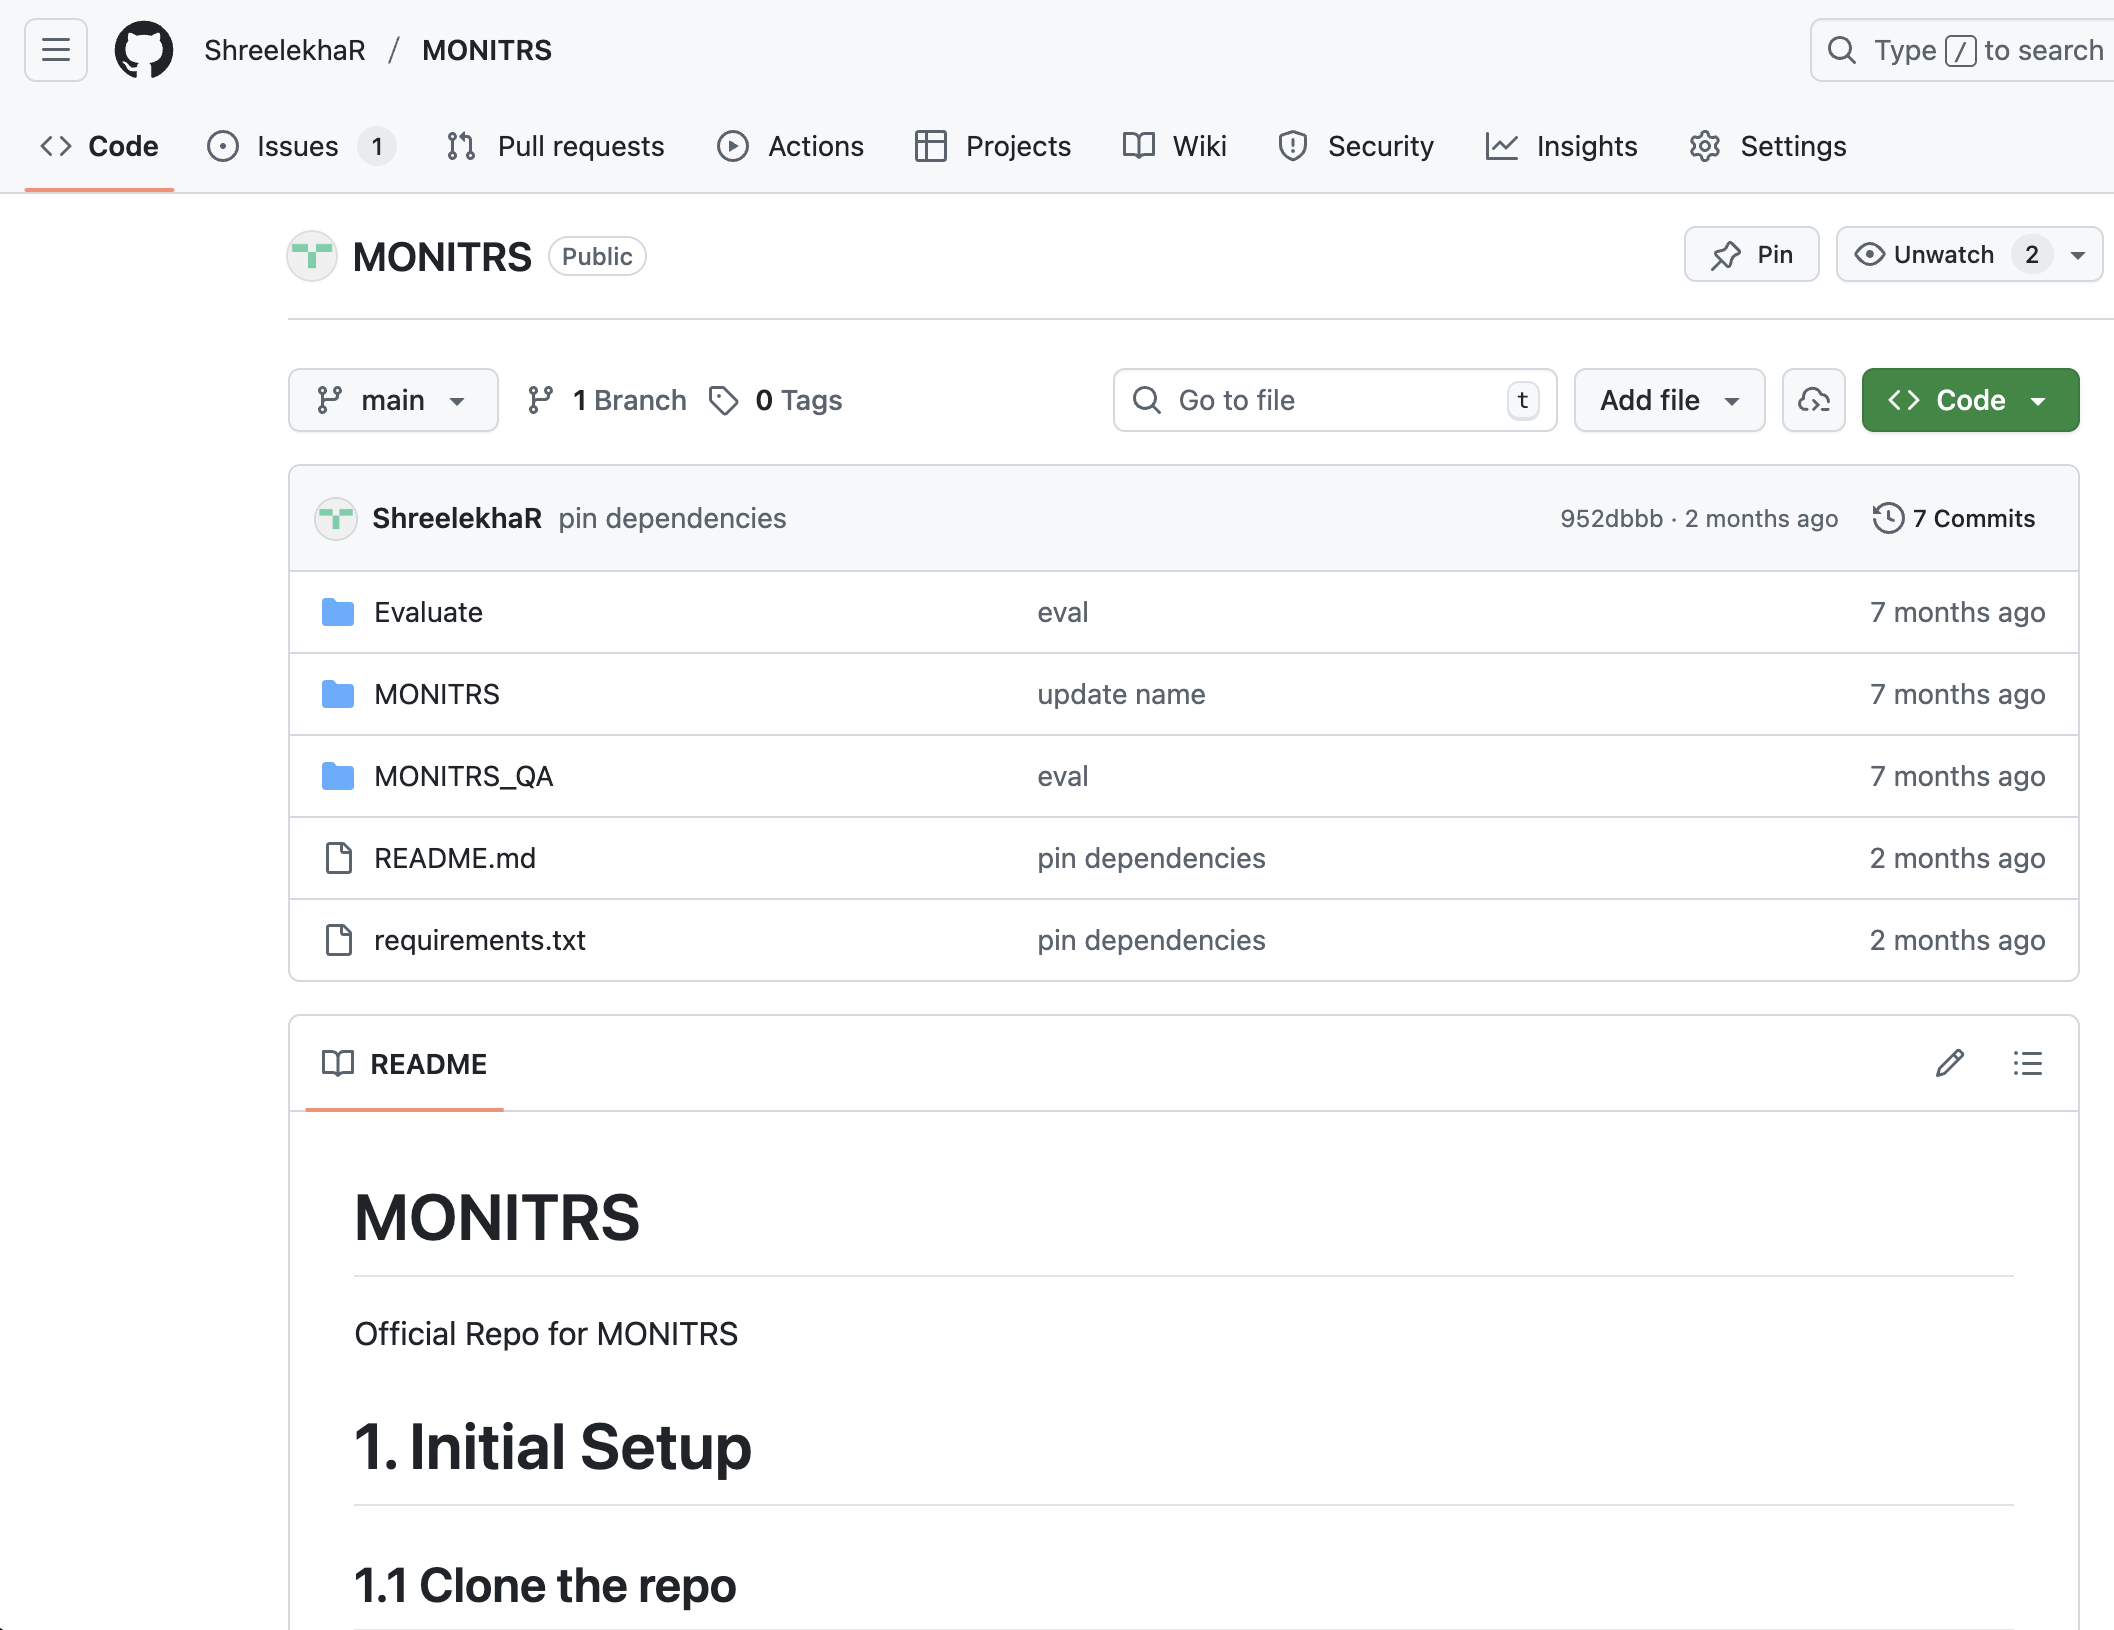Select the Public visibility badge
This screenshot has height=1630, width=2114.
tap(597, 256)
